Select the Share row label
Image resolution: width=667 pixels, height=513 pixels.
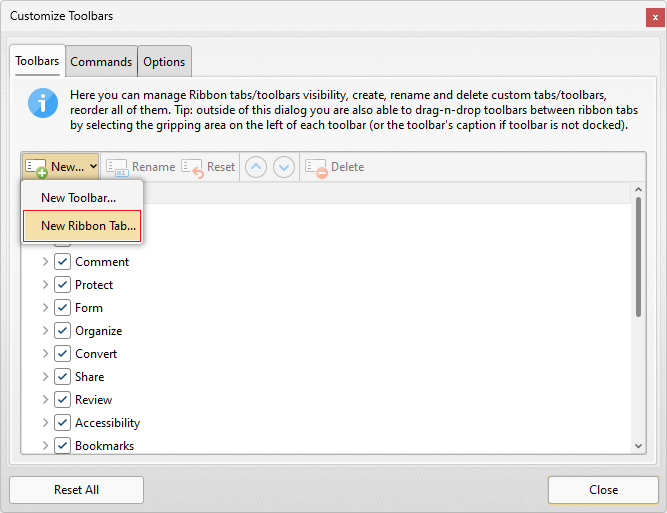90,376
